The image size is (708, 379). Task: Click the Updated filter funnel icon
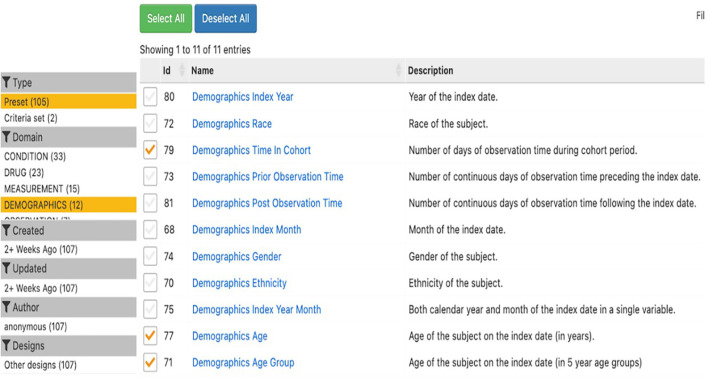coord(6,268)
